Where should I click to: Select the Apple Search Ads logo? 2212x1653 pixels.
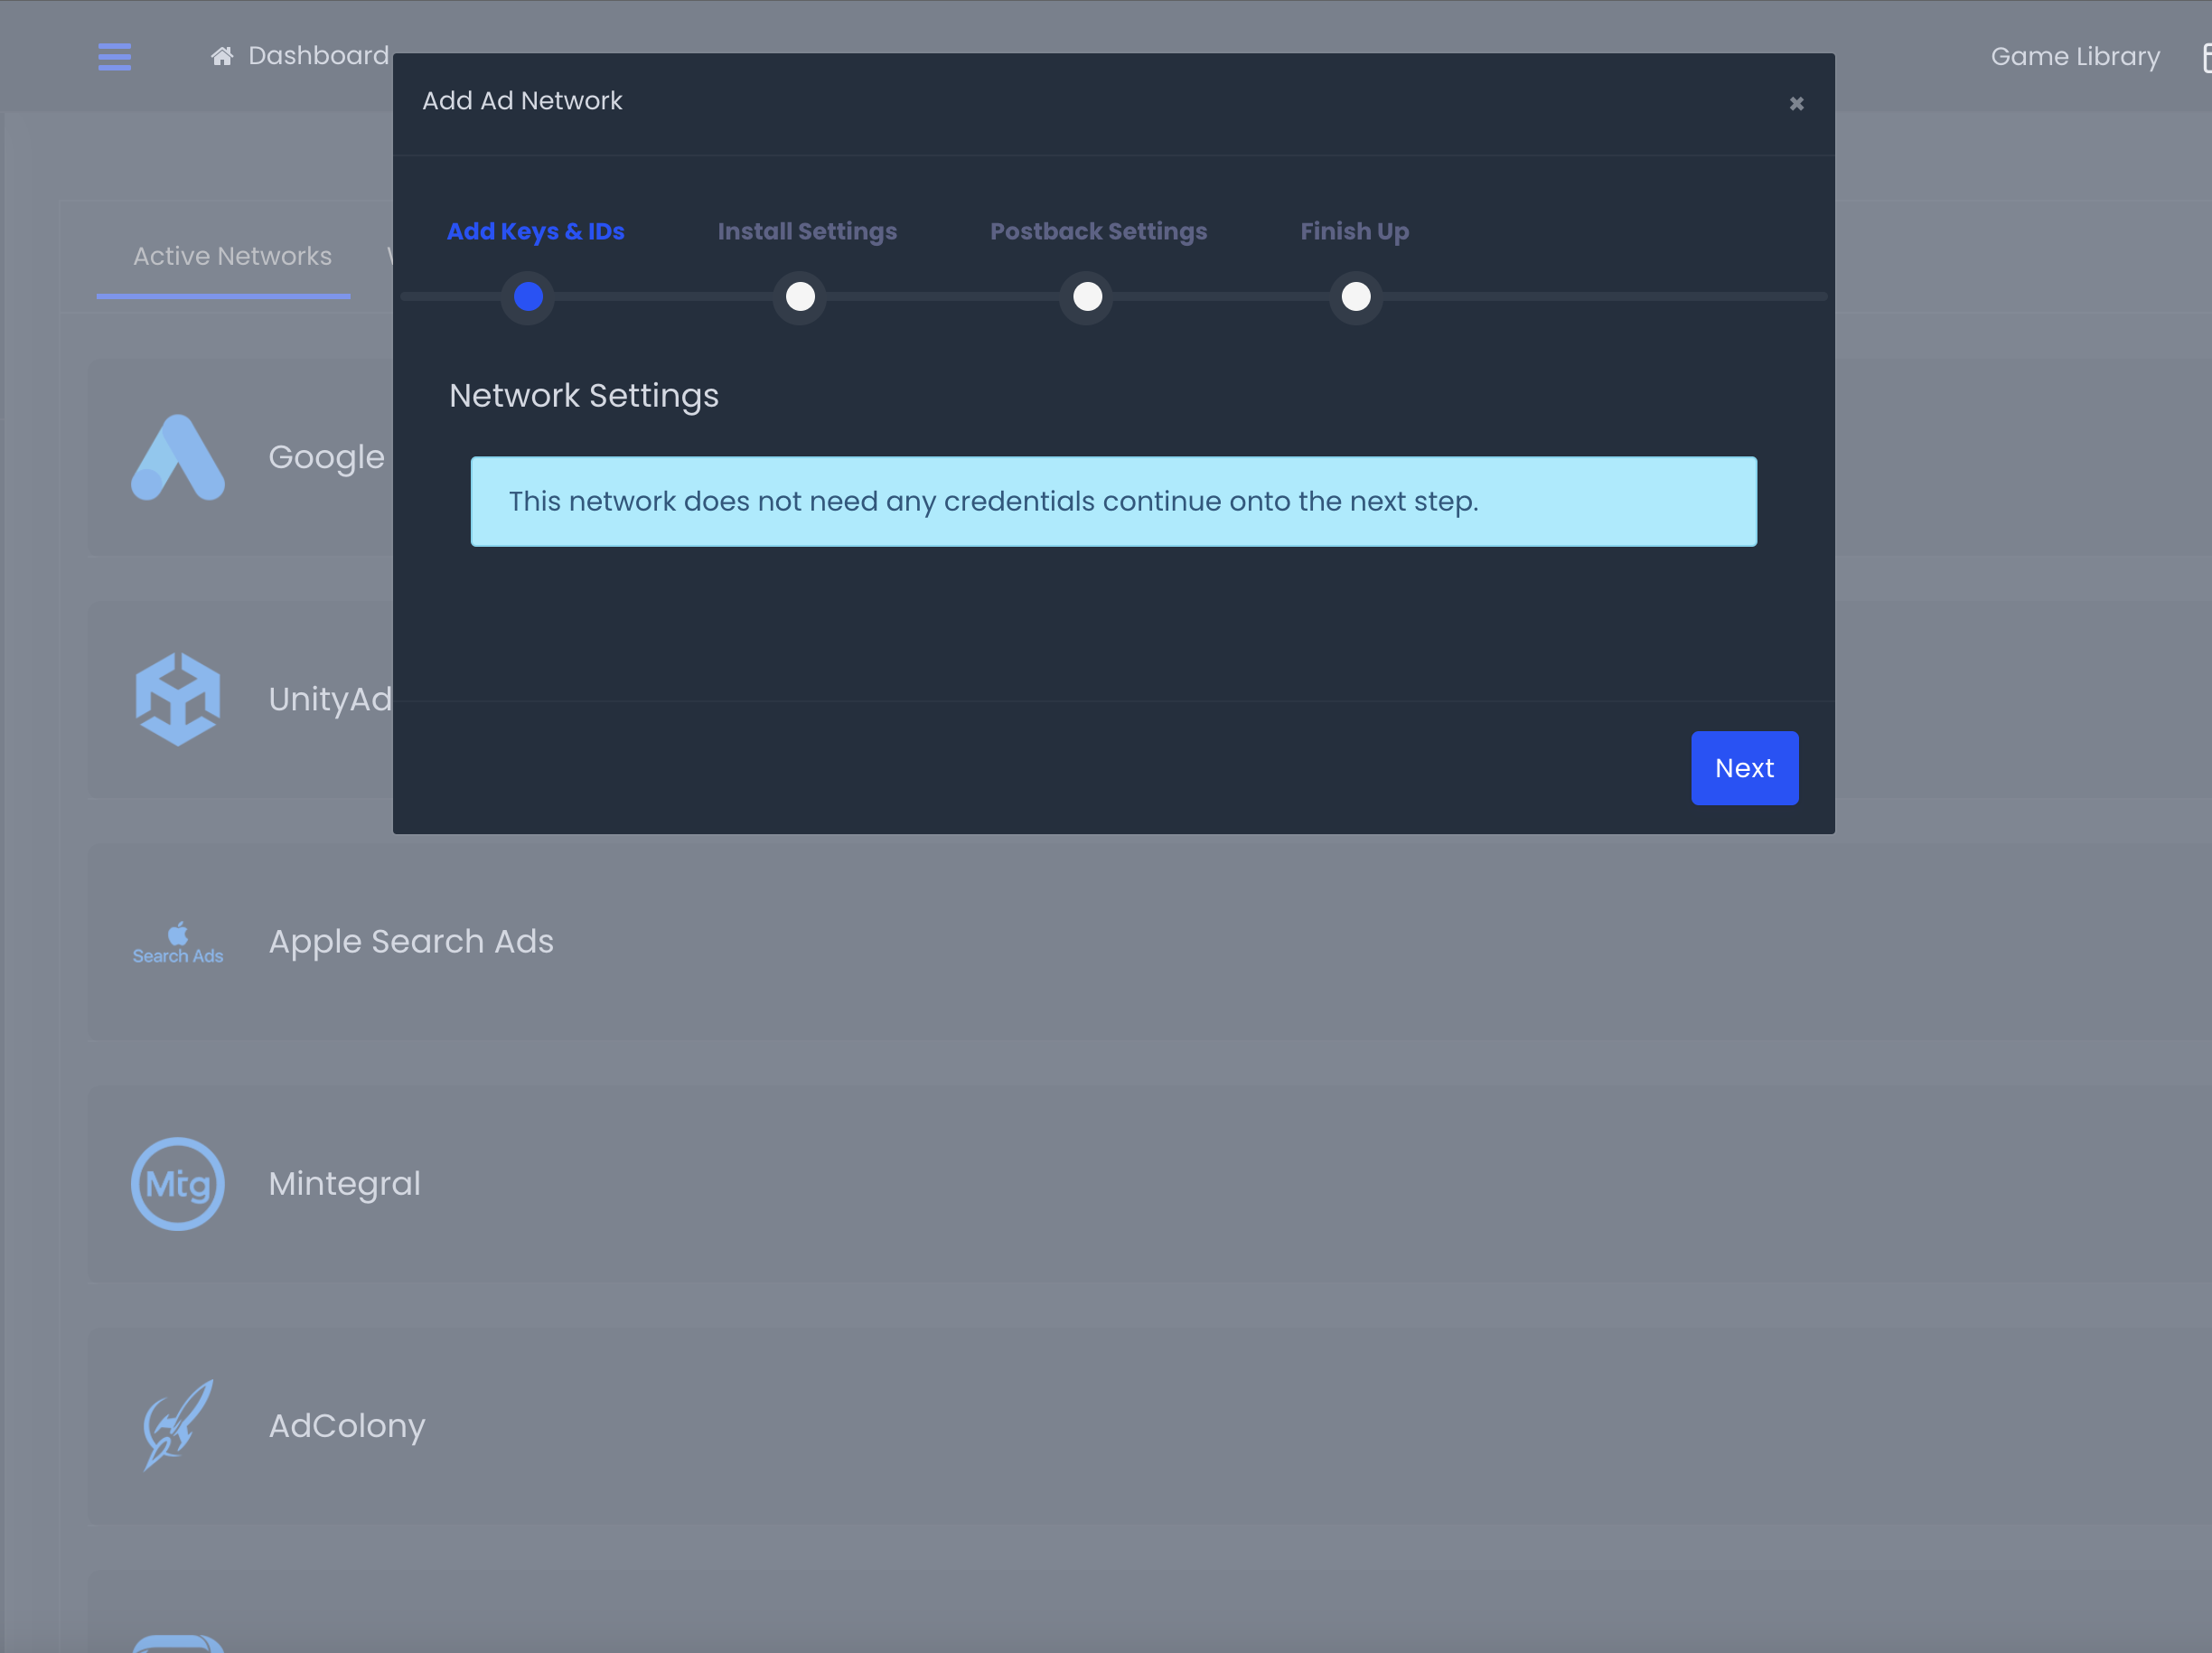click(x=178, y=941)
